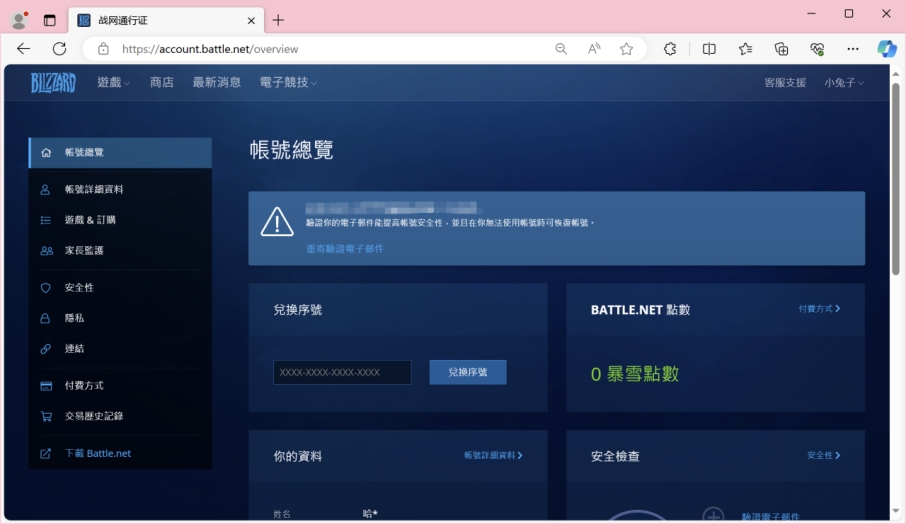Screen dimensions: 906x524
Task: Open 帳號詳細資料 in sidebar
Action: click(x=120, y=189)
